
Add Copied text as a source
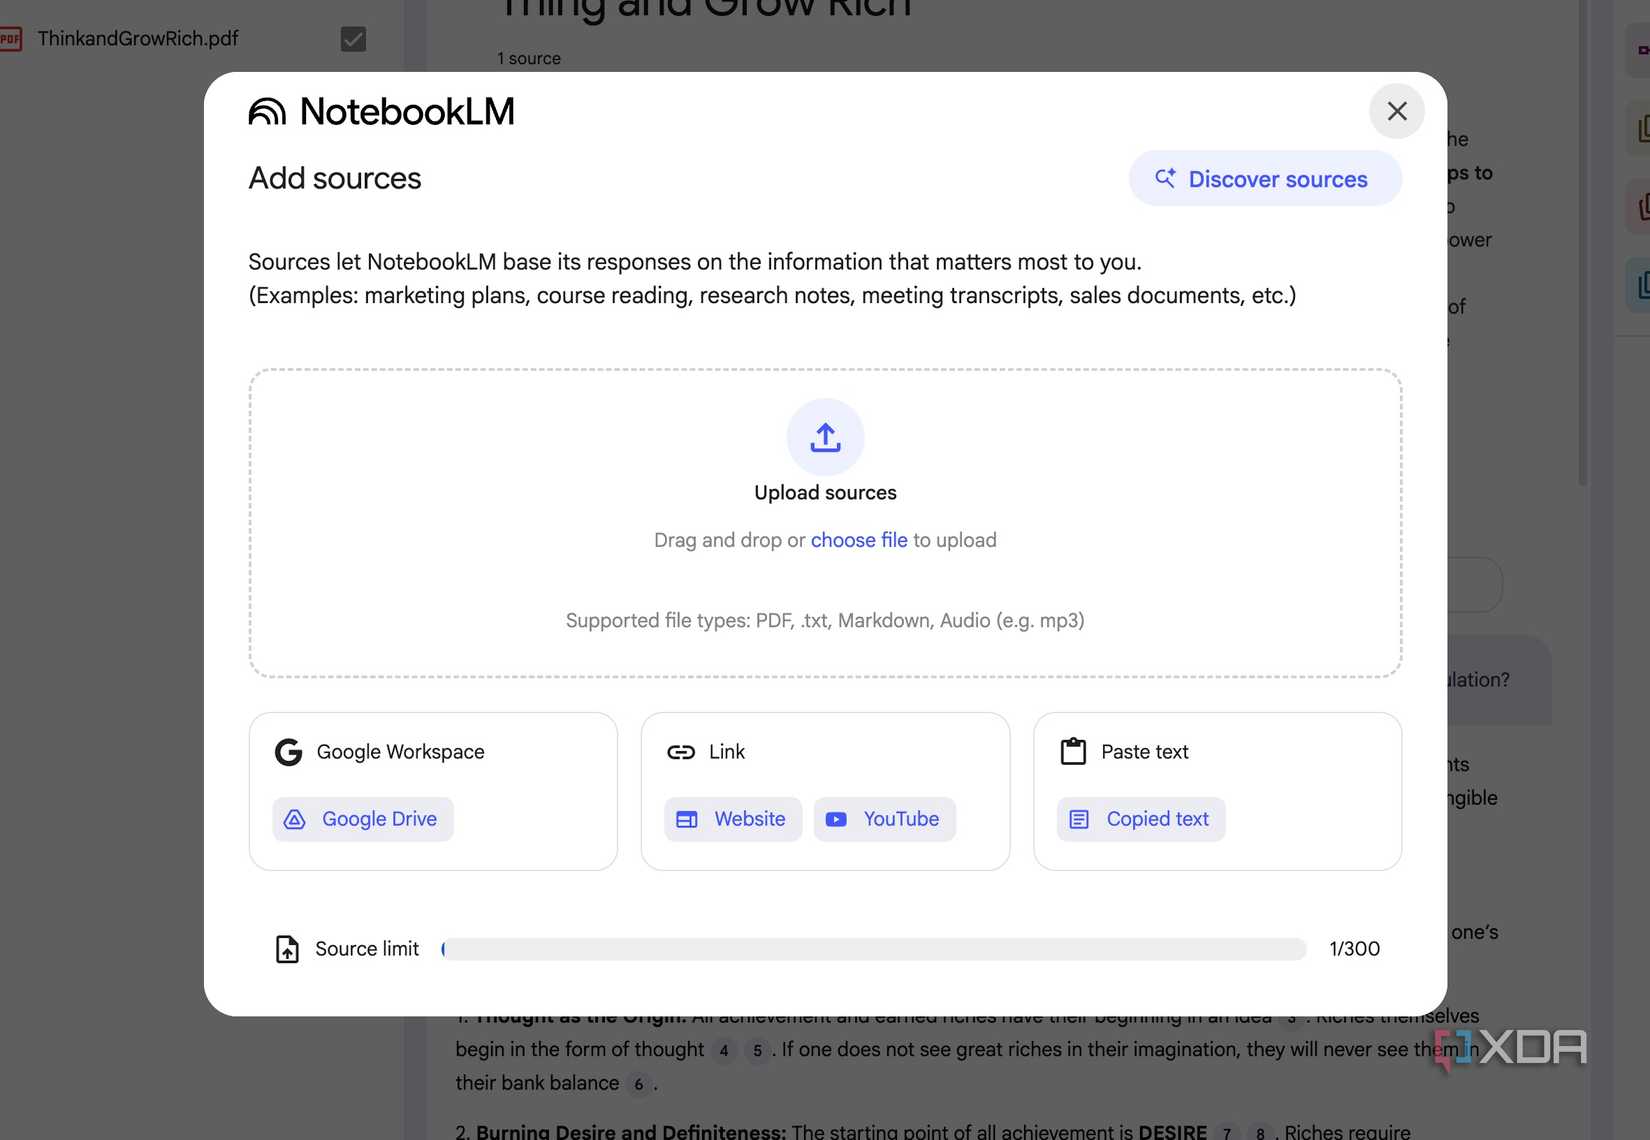1141,819
